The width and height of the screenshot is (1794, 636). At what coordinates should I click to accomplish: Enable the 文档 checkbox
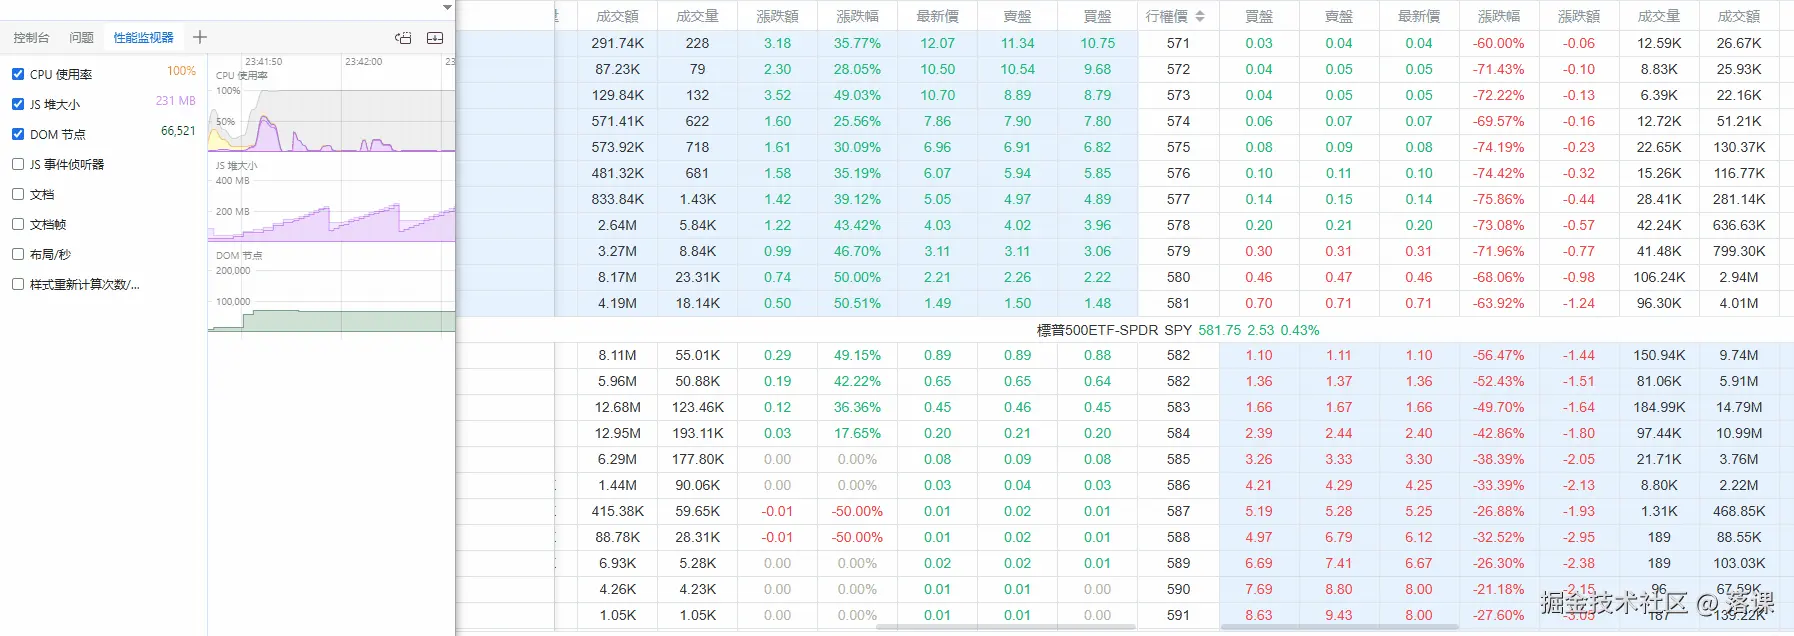point(16,193)
